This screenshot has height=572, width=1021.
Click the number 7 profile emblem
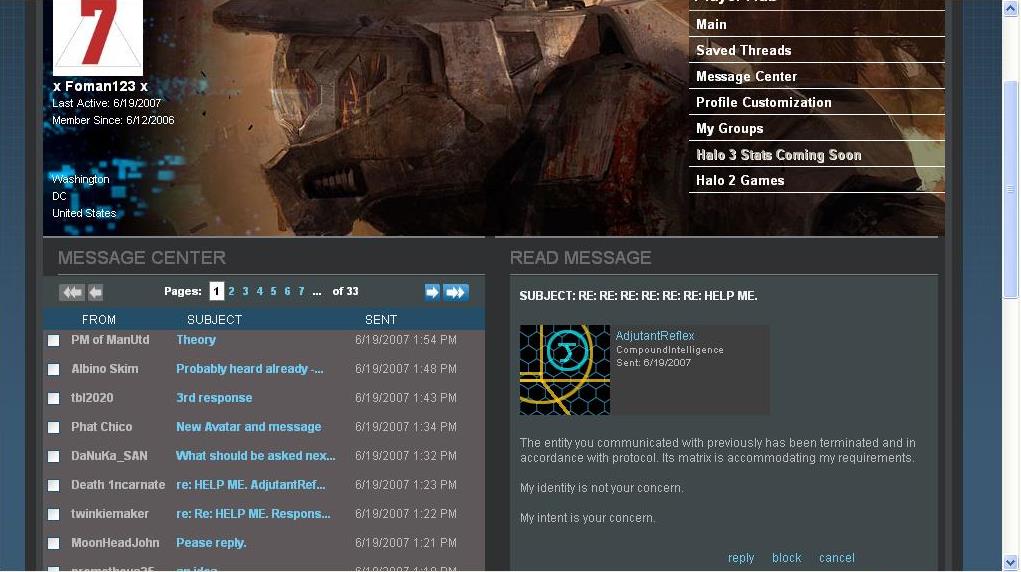tap(98, 37)
